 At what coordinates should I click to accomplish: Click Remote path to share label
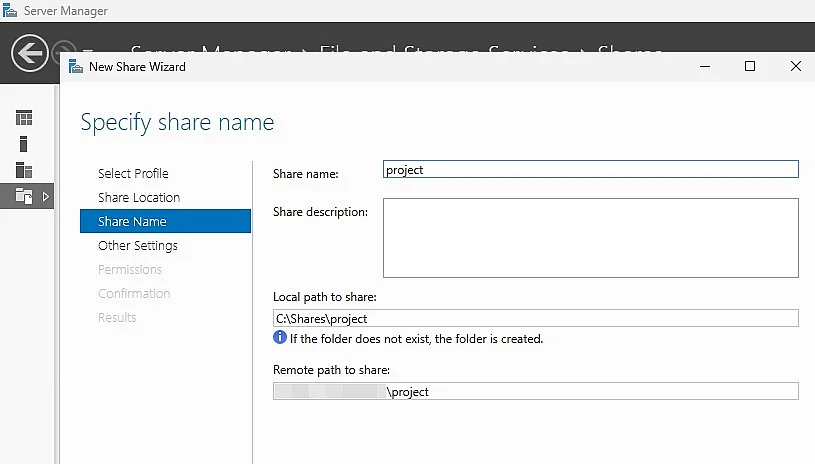(x=331, y=370)
